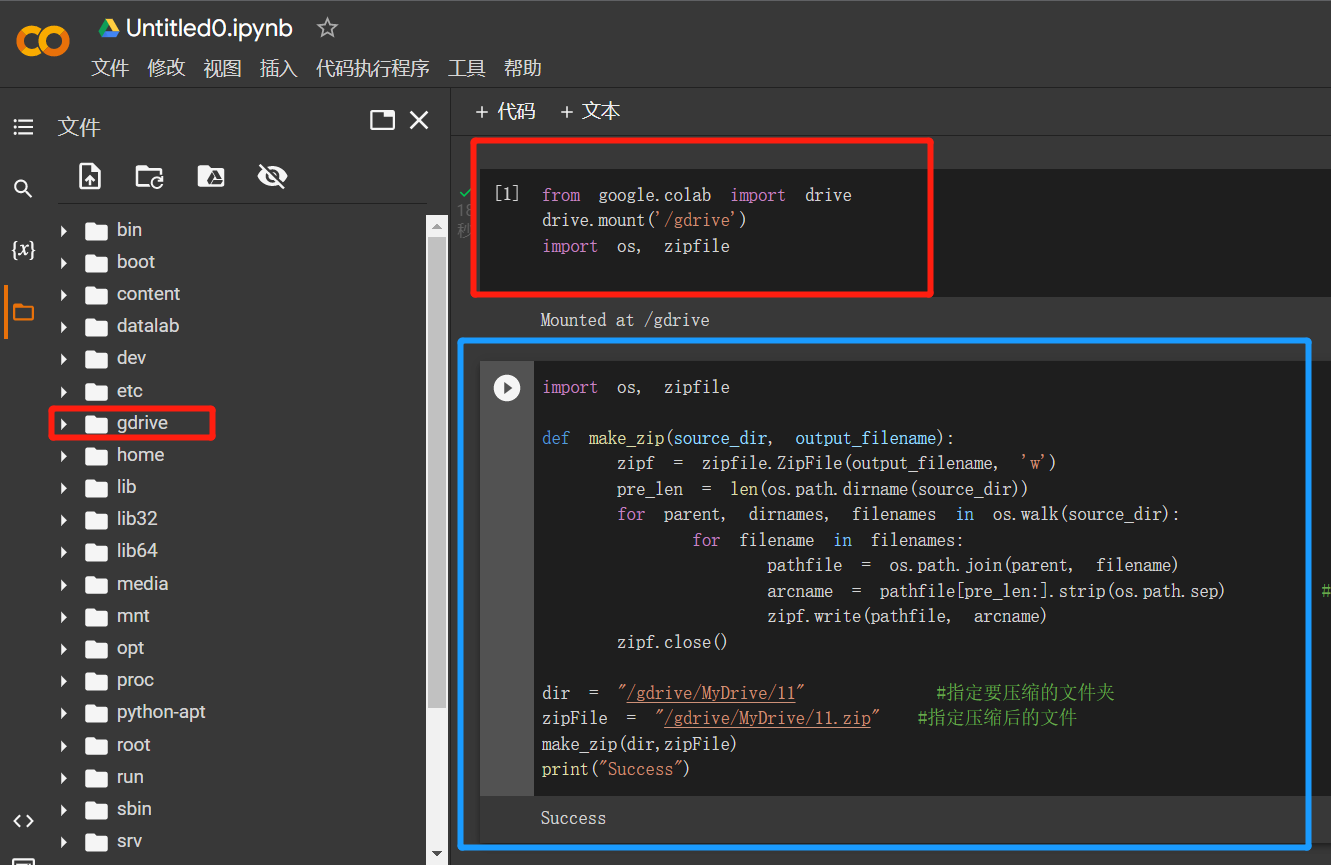Click the file panel scrollbar thumb
Screen dimensions: 1331x865
(437, 472)
